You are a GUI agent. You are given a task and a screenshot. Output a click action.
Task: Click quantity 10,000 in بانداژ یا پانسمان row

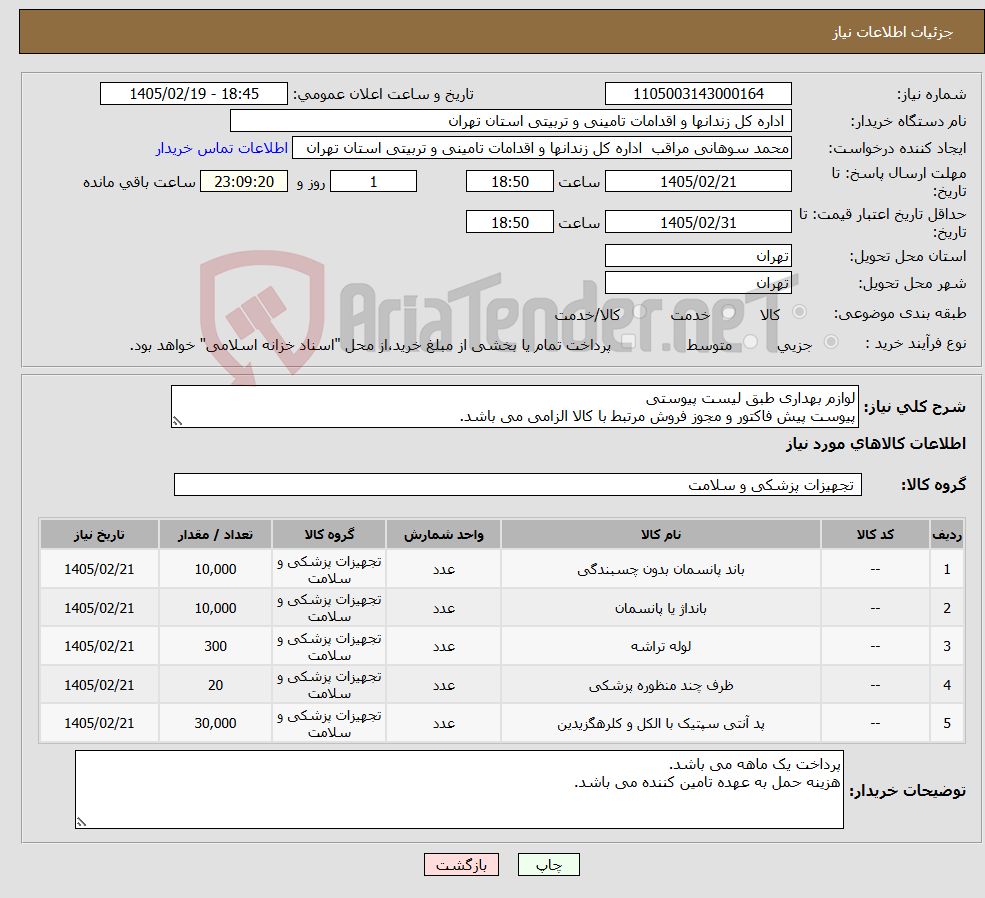(215, 608)
